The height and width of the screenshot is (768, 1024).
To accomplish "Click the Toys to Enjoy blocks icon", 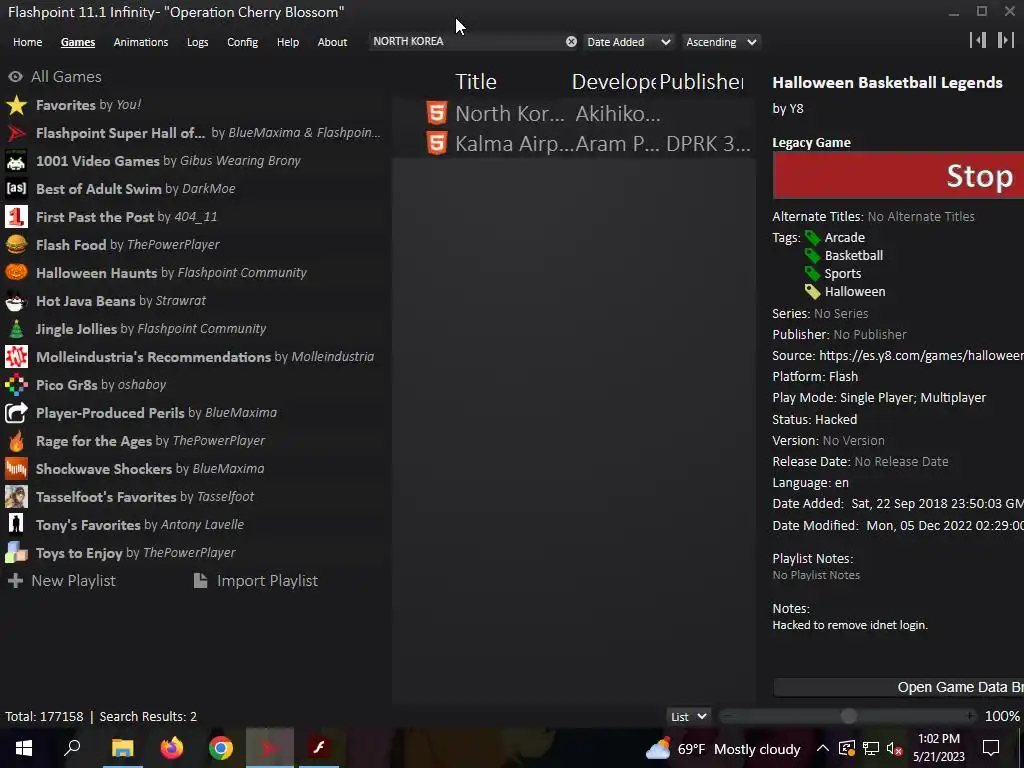I will pyautogui.click(x=16, y=552).
